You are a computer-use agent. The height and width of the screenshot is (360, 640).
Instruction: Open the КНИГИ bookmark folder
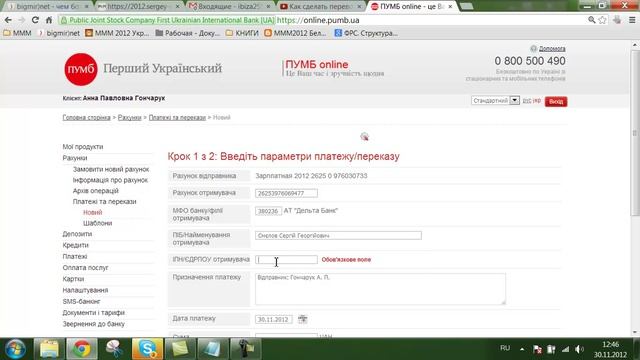(242, 33)
